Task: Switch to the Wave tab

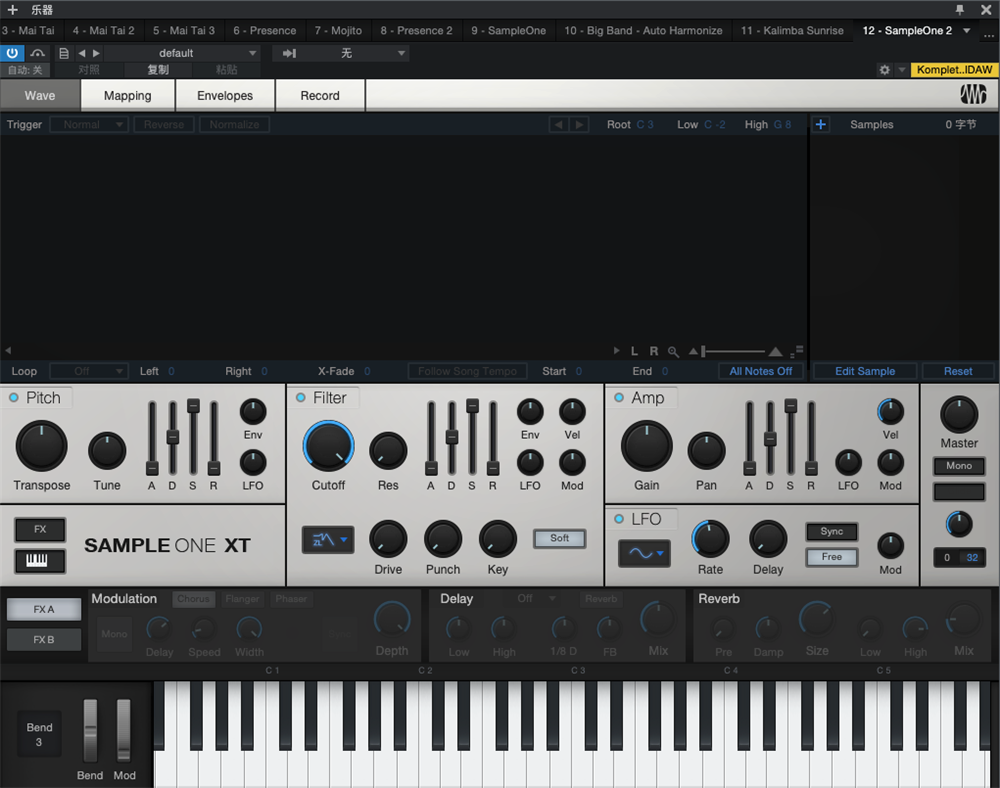Action: 40,95
